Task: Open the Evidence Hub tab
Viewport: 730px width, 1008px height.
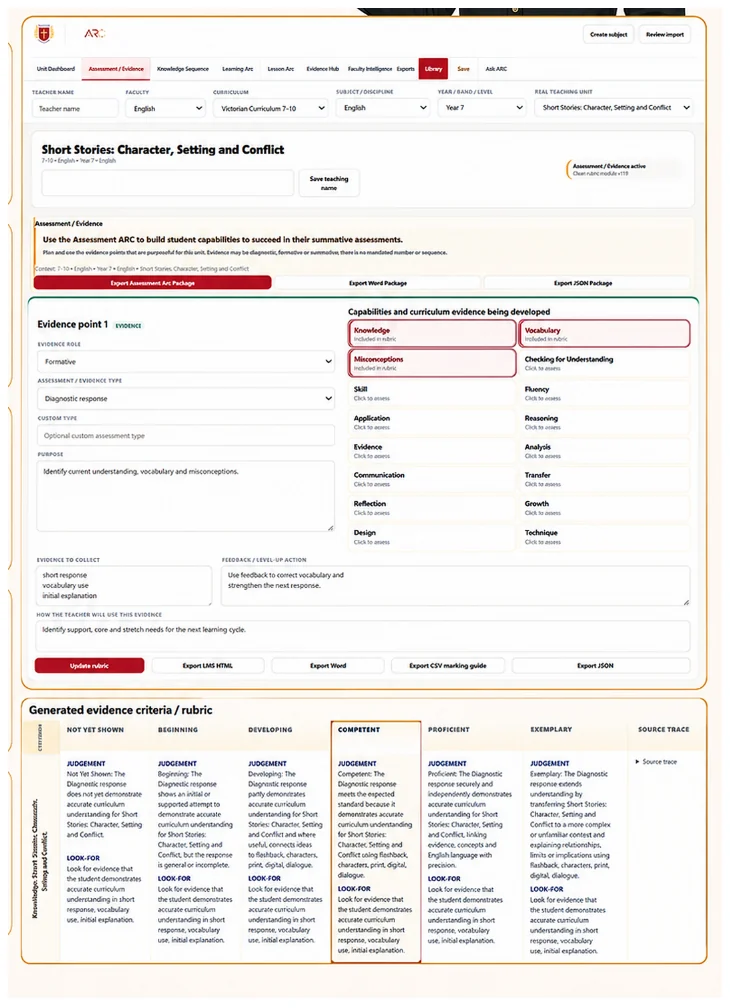Action: point(323,69)
